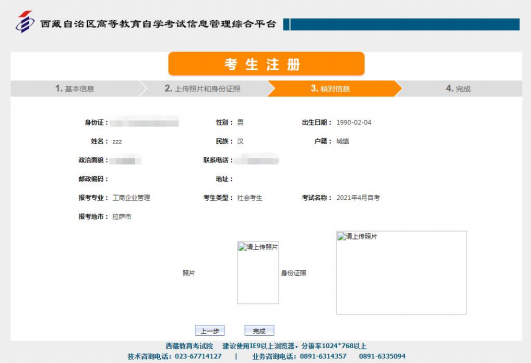
Task: Click the exam name 2021年4月自考
Action: pyautogui.click(x=358, y=198)
